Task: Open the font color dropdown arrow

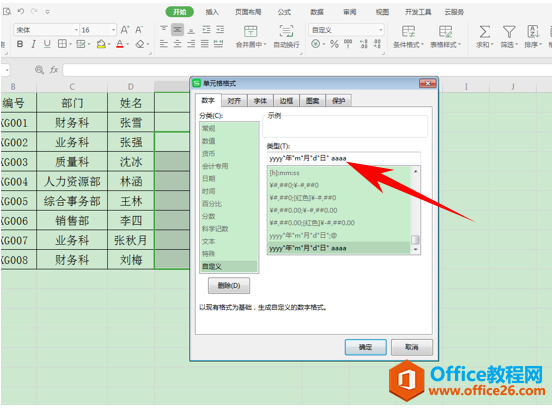Action: [128, 44]
